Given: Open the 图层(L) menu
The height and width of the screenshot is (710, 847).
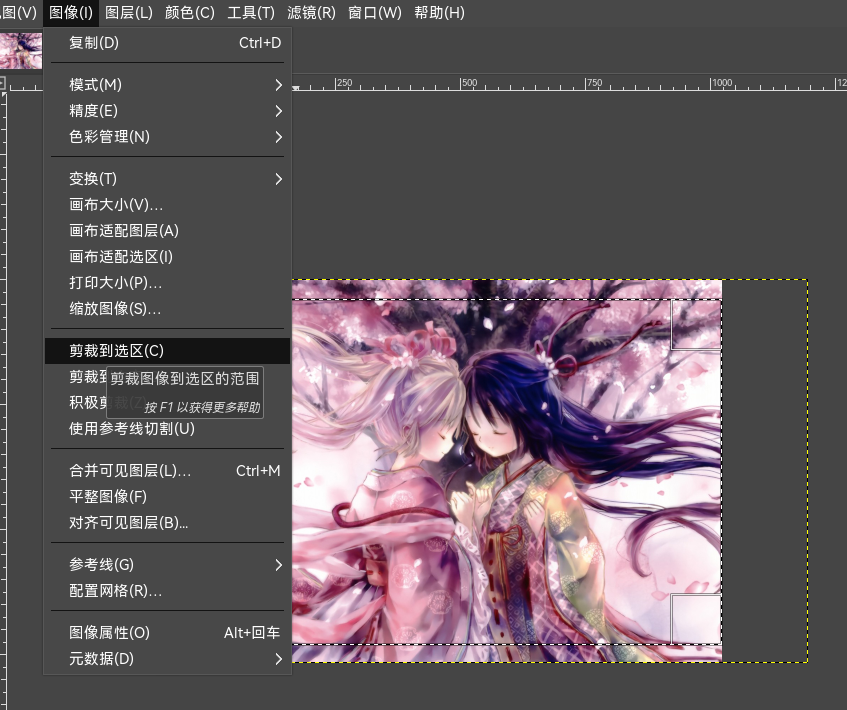Looking at the screenshot, I should point(129,12).
